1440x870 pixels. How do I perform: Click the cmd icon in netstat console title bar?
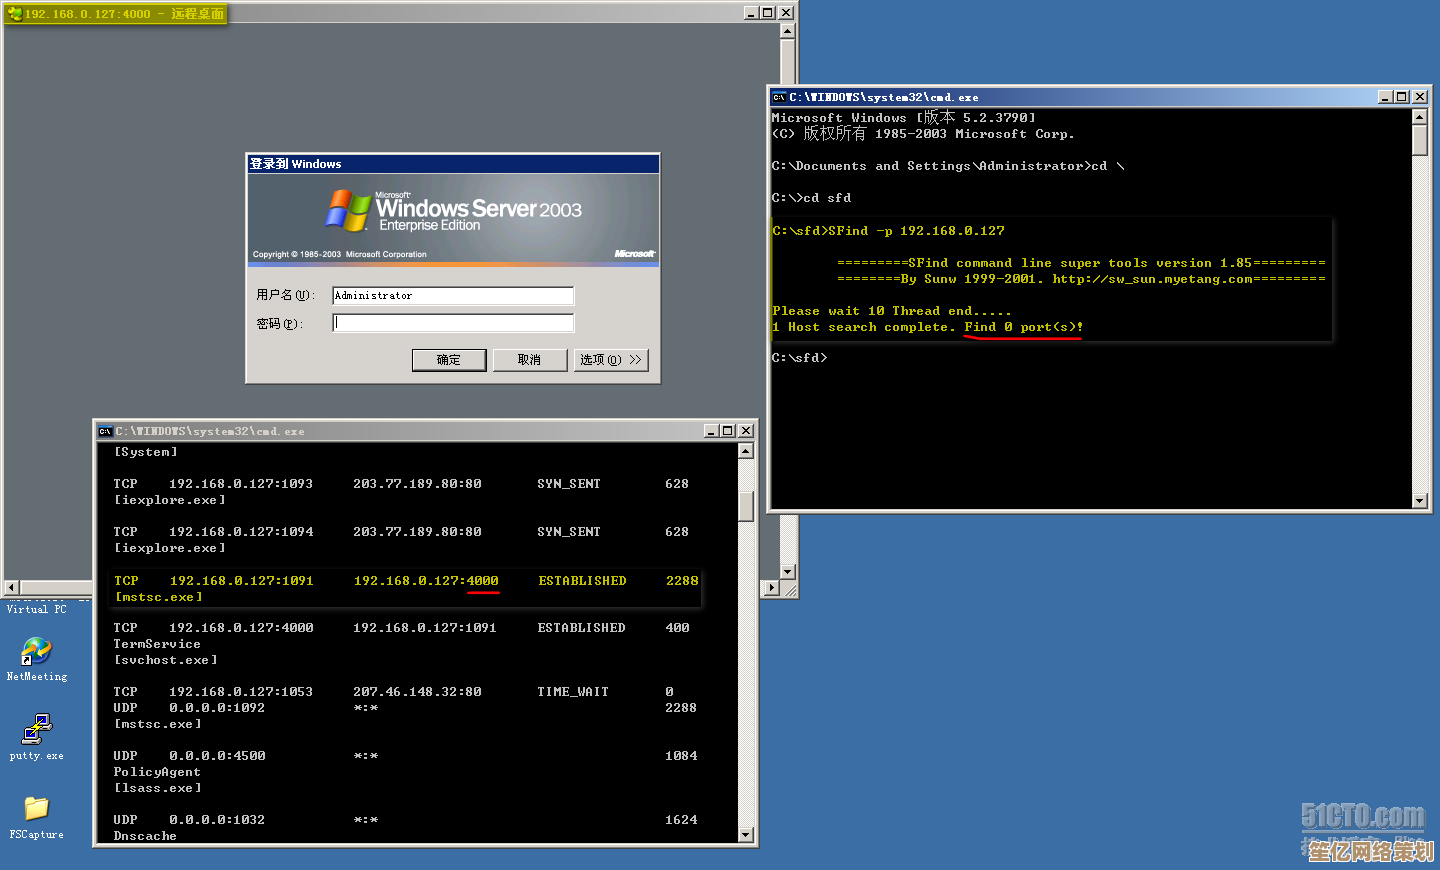click(x=105, y=431)
